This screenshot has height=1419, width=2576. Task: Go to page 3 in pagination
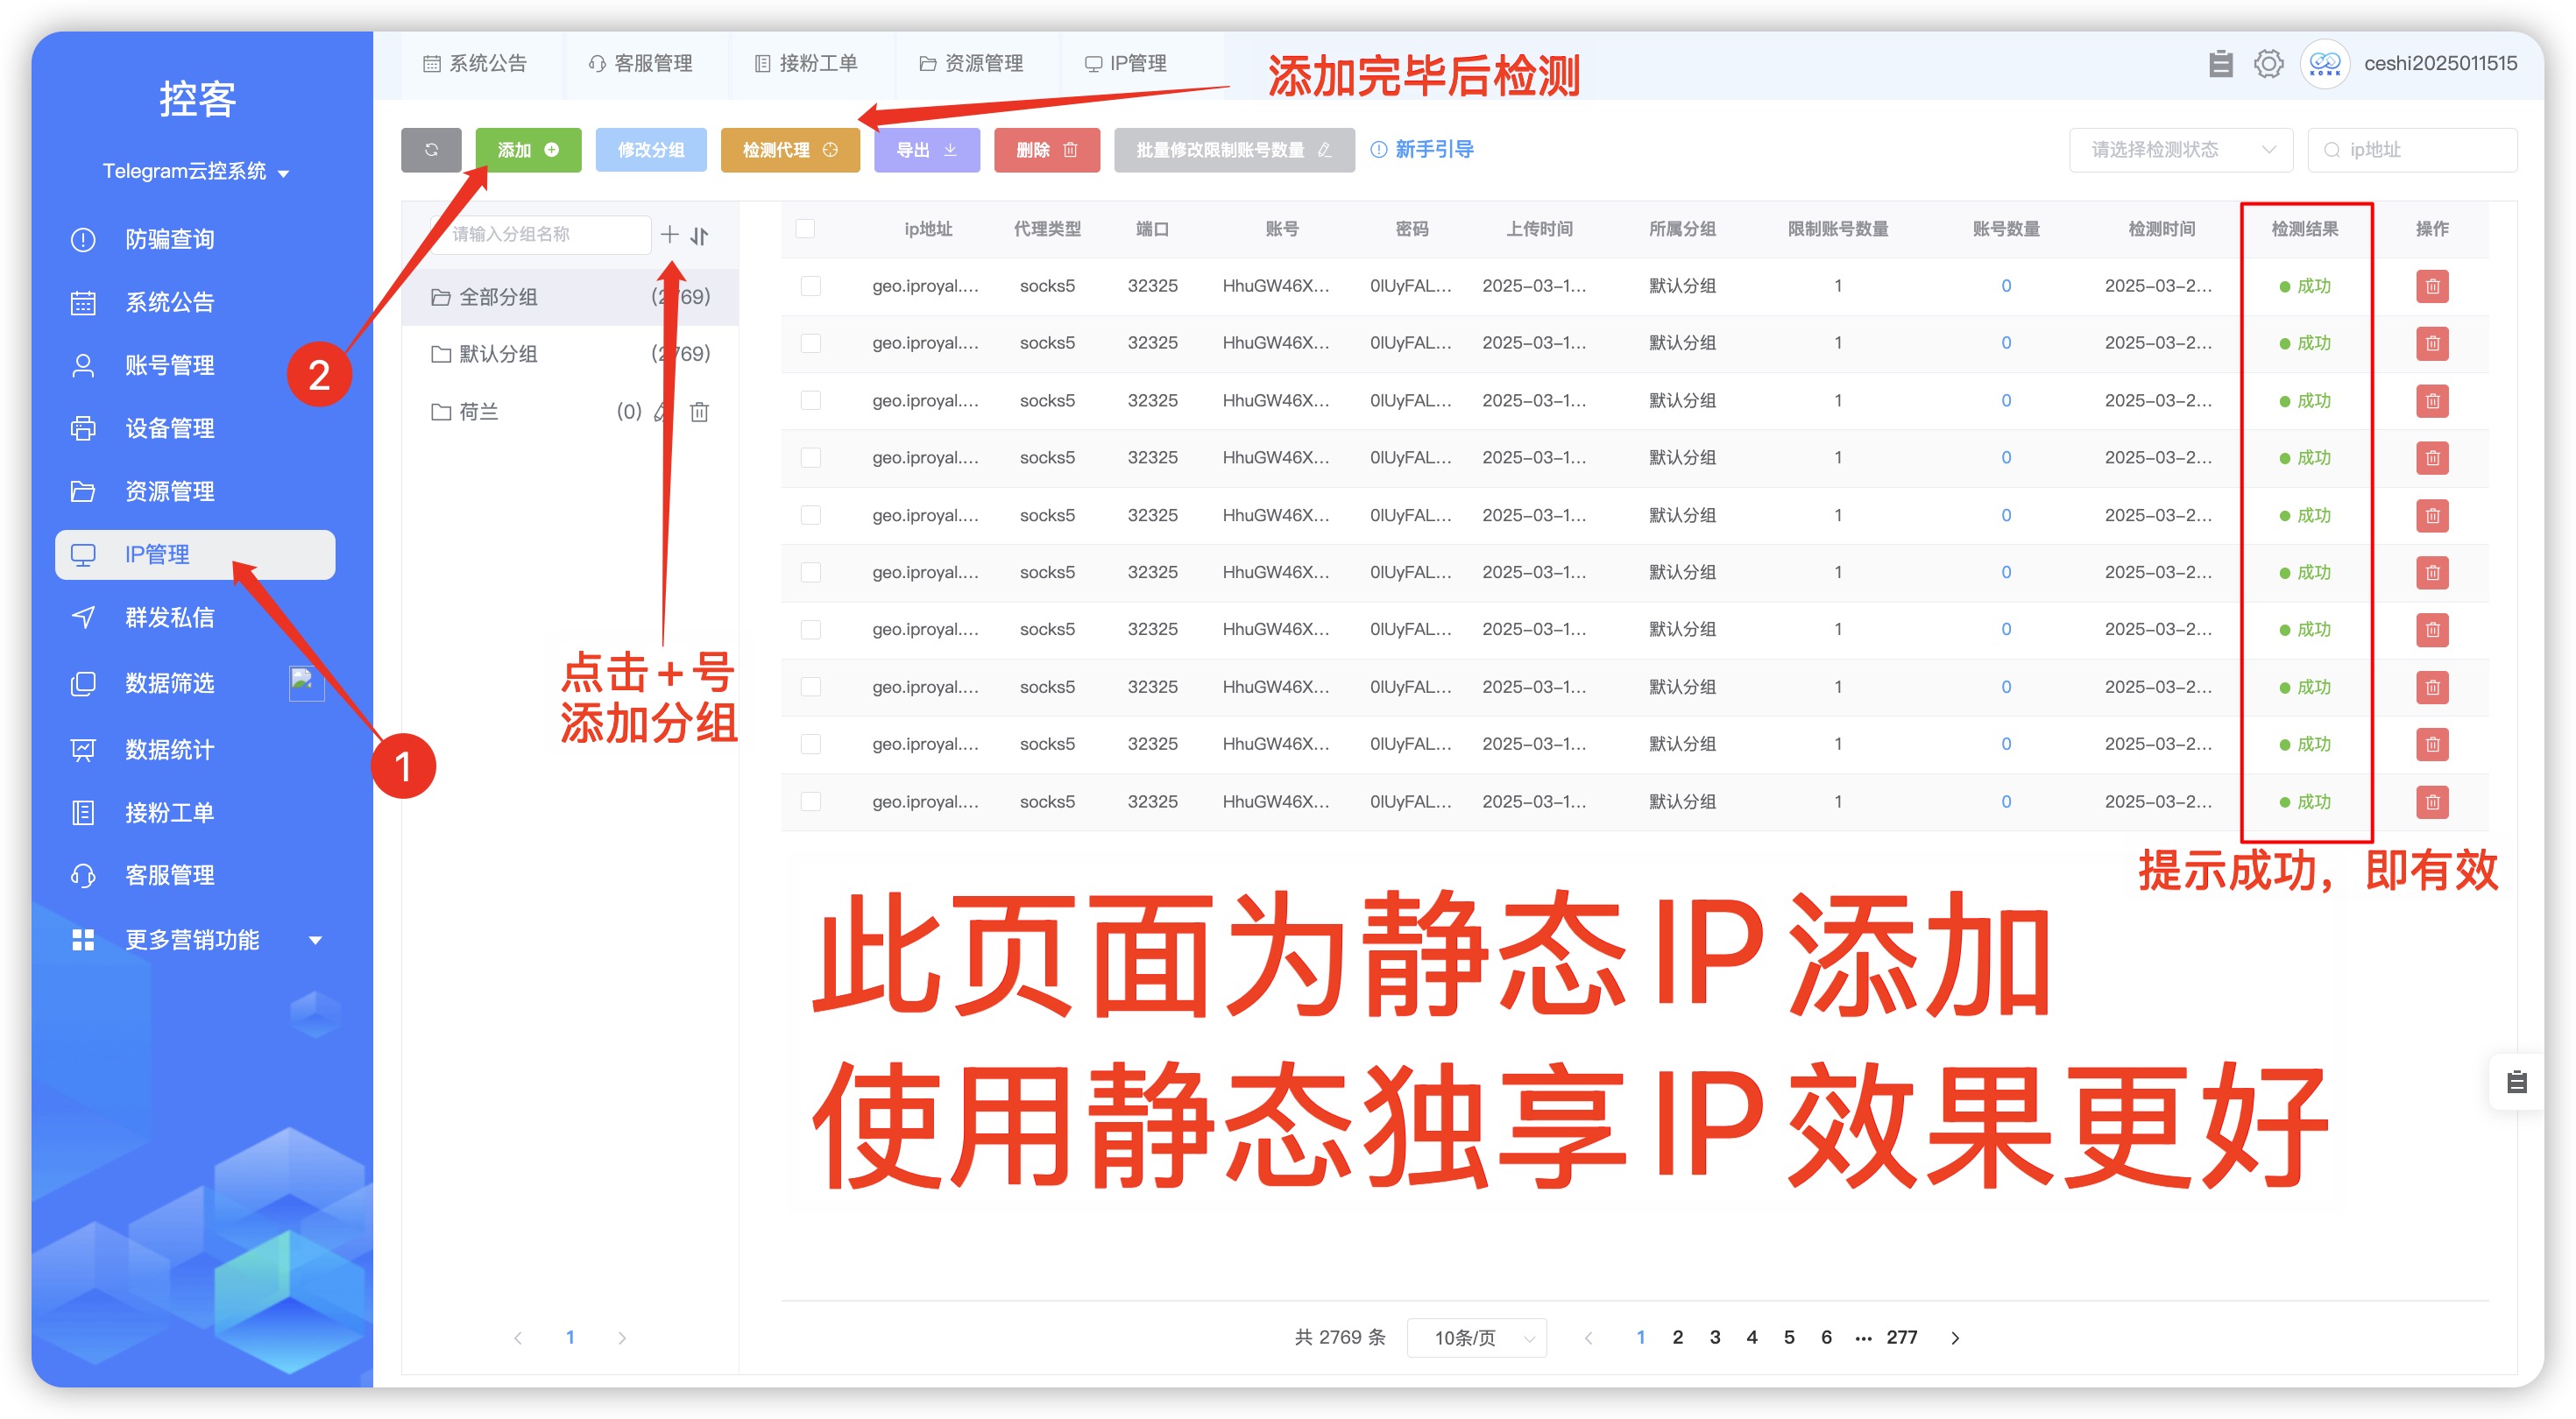coord(1714,1338)
